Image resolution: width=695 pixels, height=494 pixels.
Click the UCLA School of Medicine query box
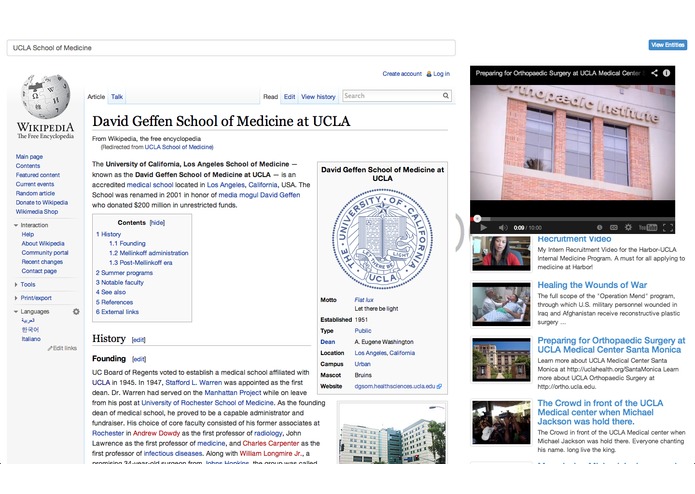click(x=231, y=48)
